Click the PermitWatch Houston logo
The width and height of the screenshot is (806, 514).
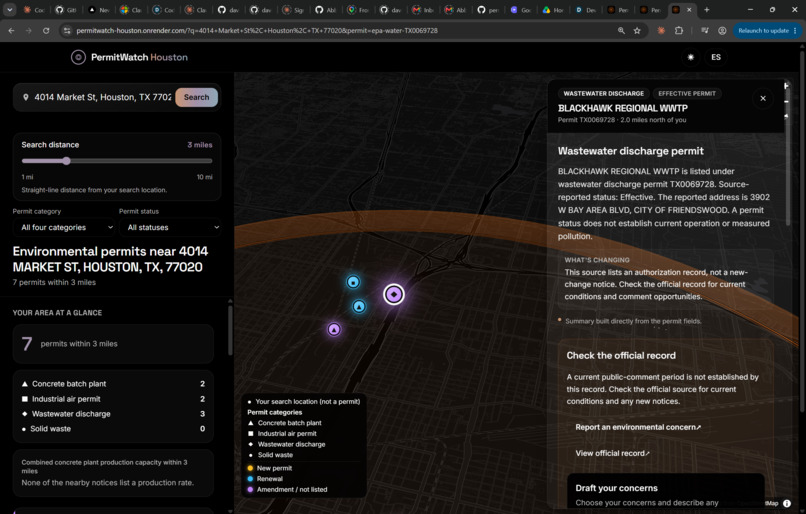[x=129, y=57]
